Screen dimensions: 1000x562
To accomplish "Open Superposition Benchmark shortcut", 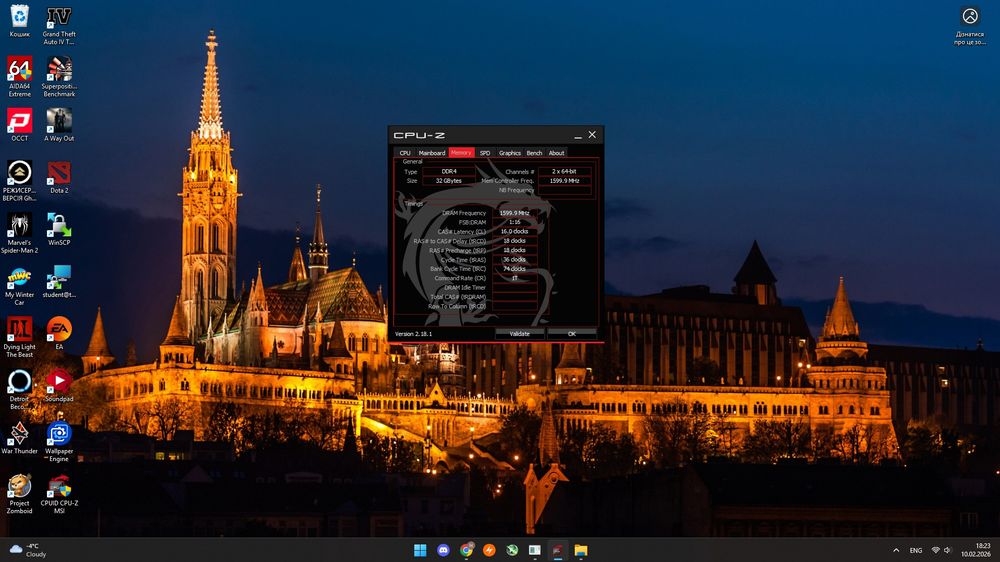I will pyautogui.click(x=59, y=77).
